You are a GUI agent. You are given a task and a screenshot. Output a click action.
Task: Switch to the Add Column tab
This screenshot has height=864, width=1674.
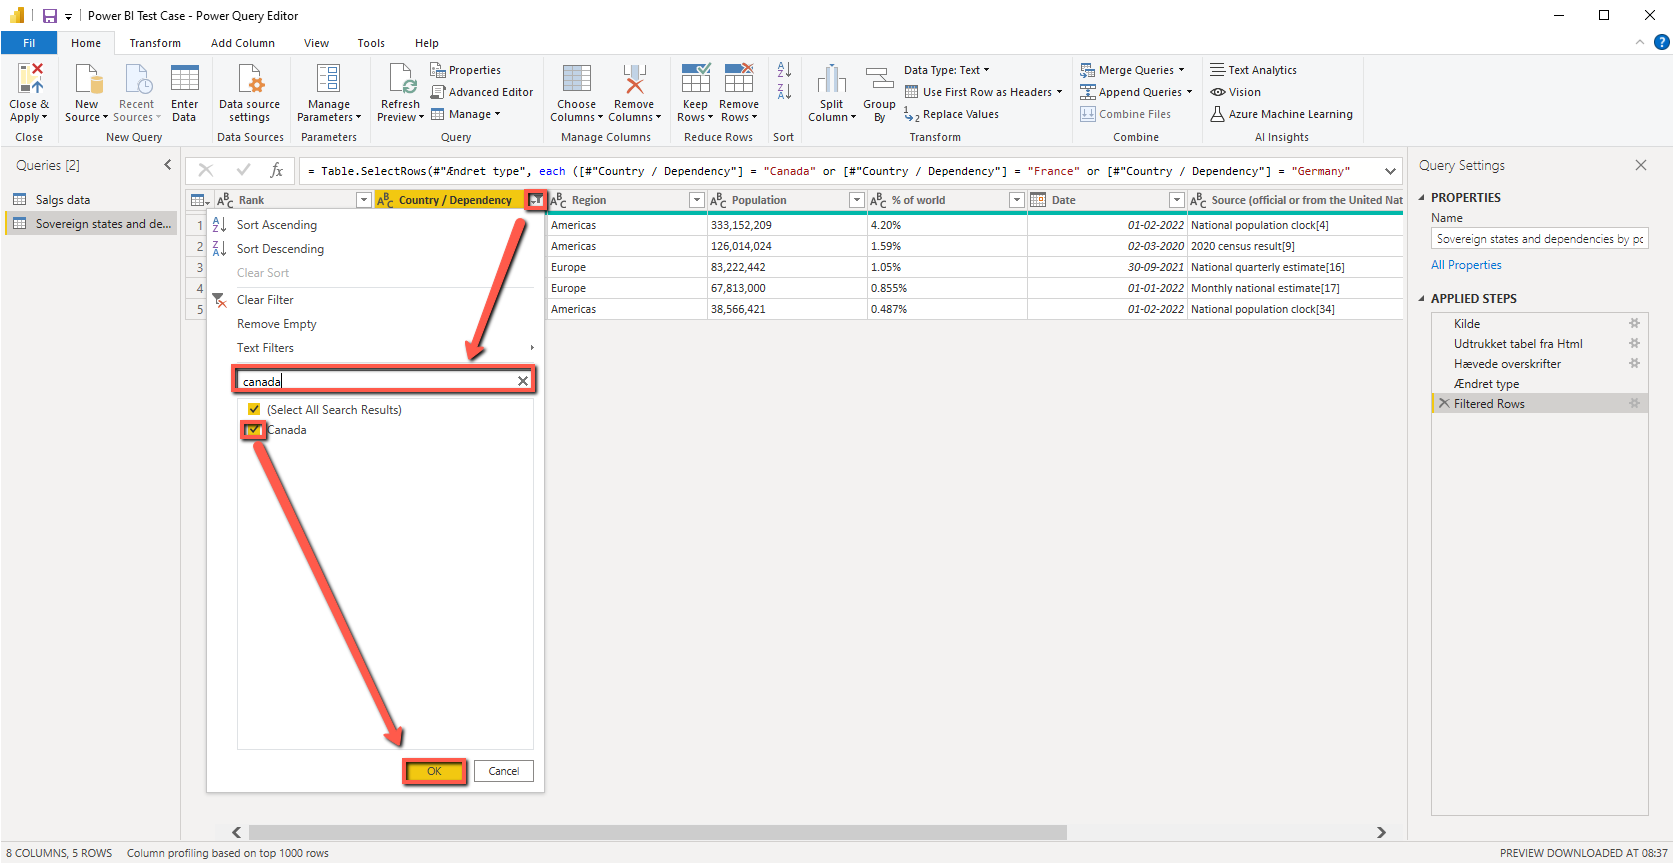coord(243,43)
